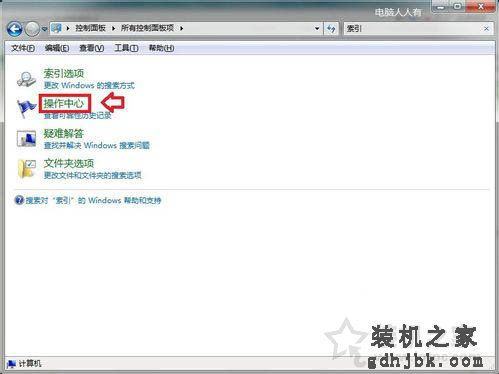Viewport: 499px width, 374px height.
Task: Click 查找并解决 Windows 搜索问题 link
Action: [x=97, y=145]
